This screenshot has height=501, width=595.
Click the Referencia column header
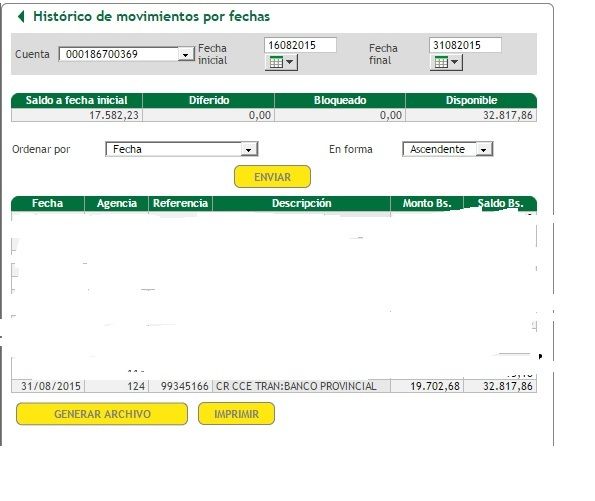181,203
